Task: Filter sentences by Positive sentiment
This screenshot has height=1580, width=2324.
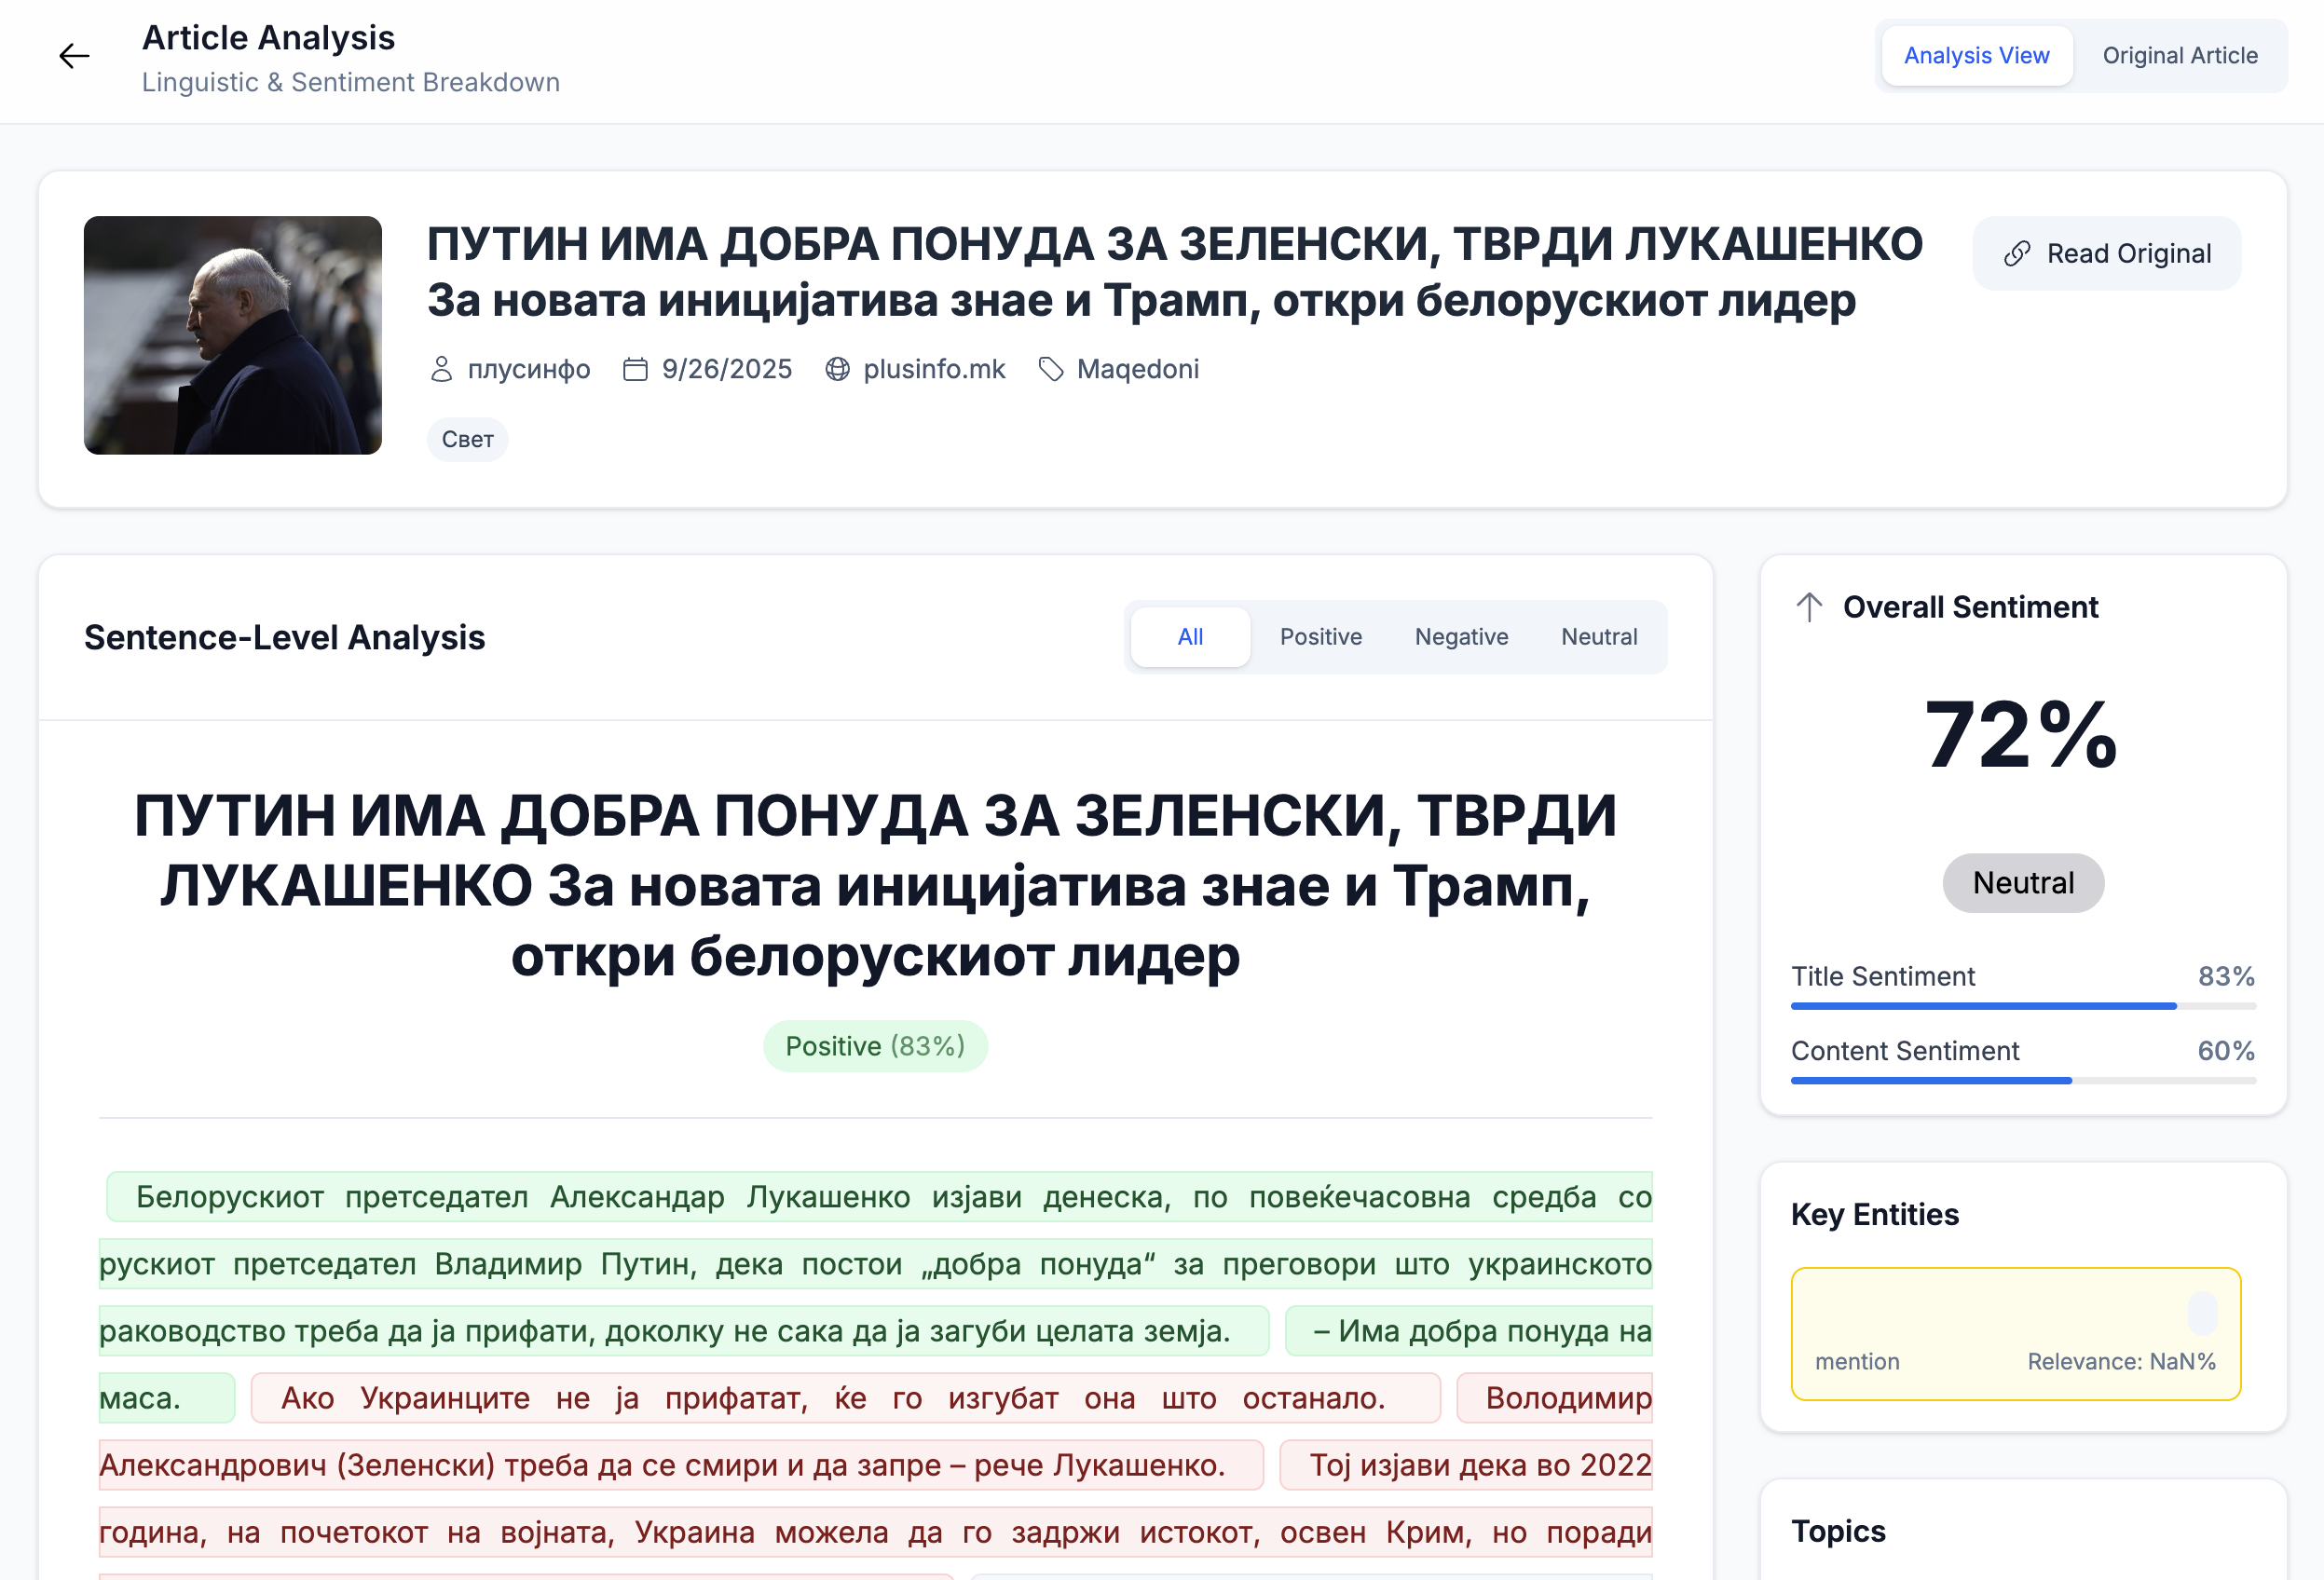Action: [1320, 637]
